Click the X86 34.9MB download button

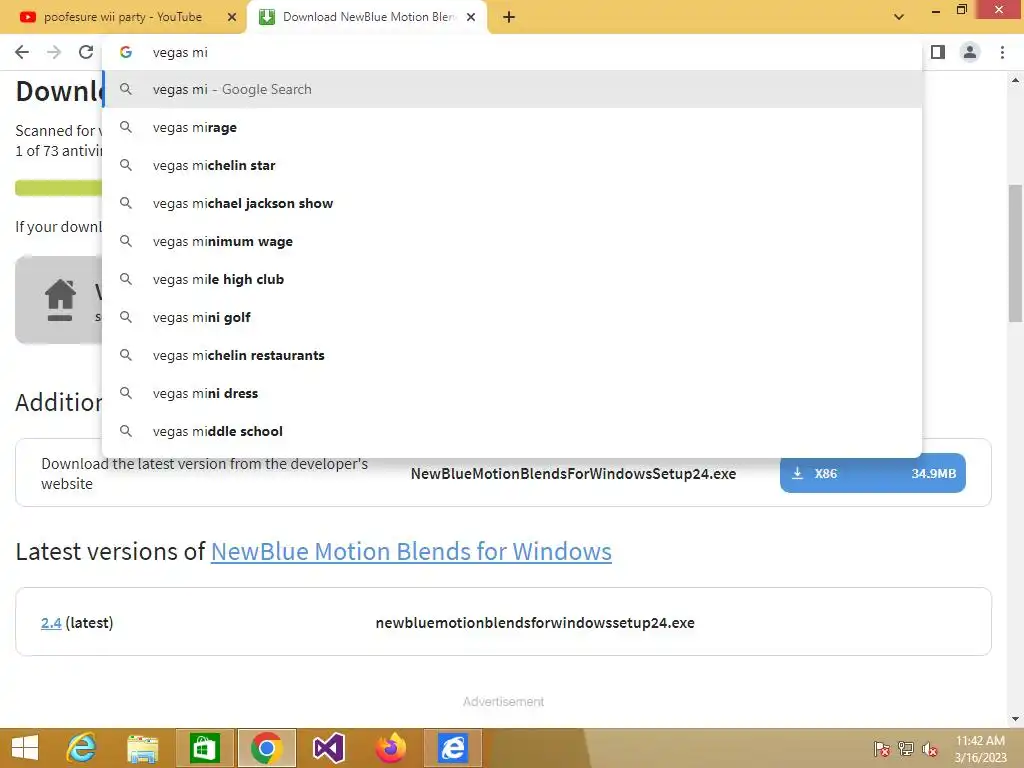(872, 473)
